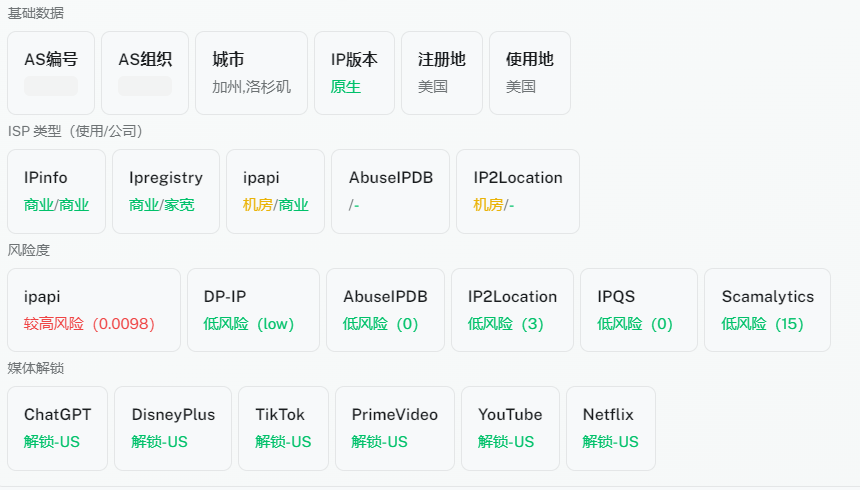Select the TikTok unlock card

point(283,428)
